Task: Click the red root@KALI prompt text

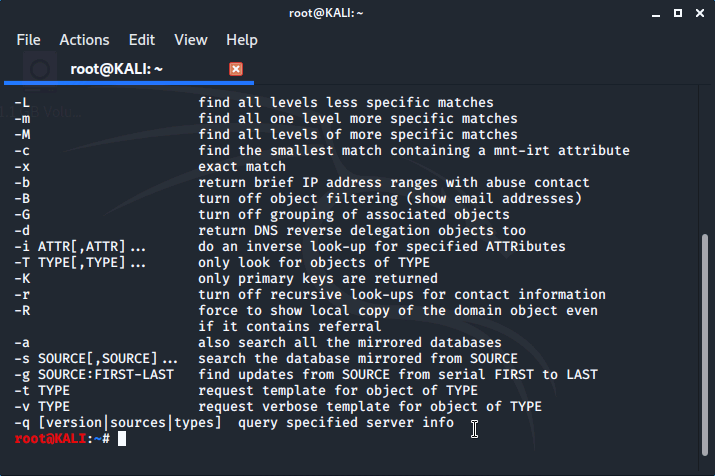Action: [x=51, y=439]
